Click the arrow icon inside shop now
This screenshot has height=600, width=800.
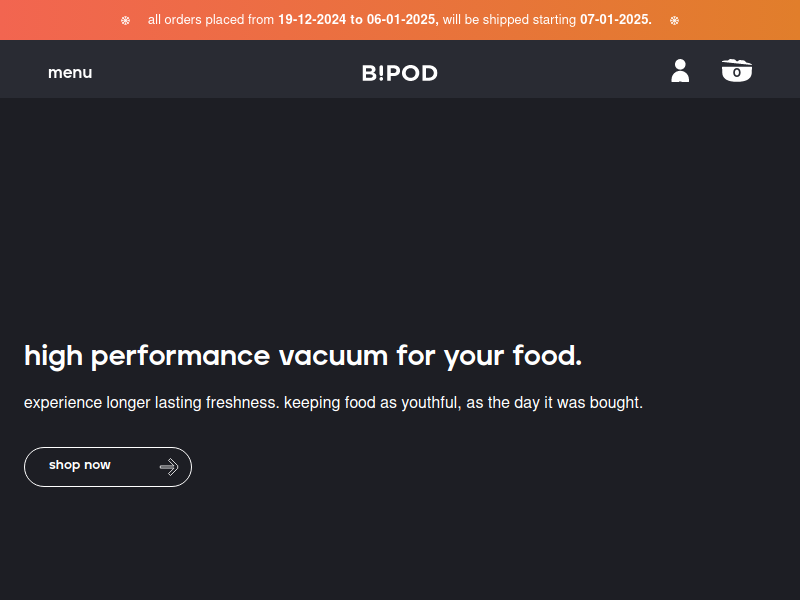pyautogui.click(x=169, y=467)
